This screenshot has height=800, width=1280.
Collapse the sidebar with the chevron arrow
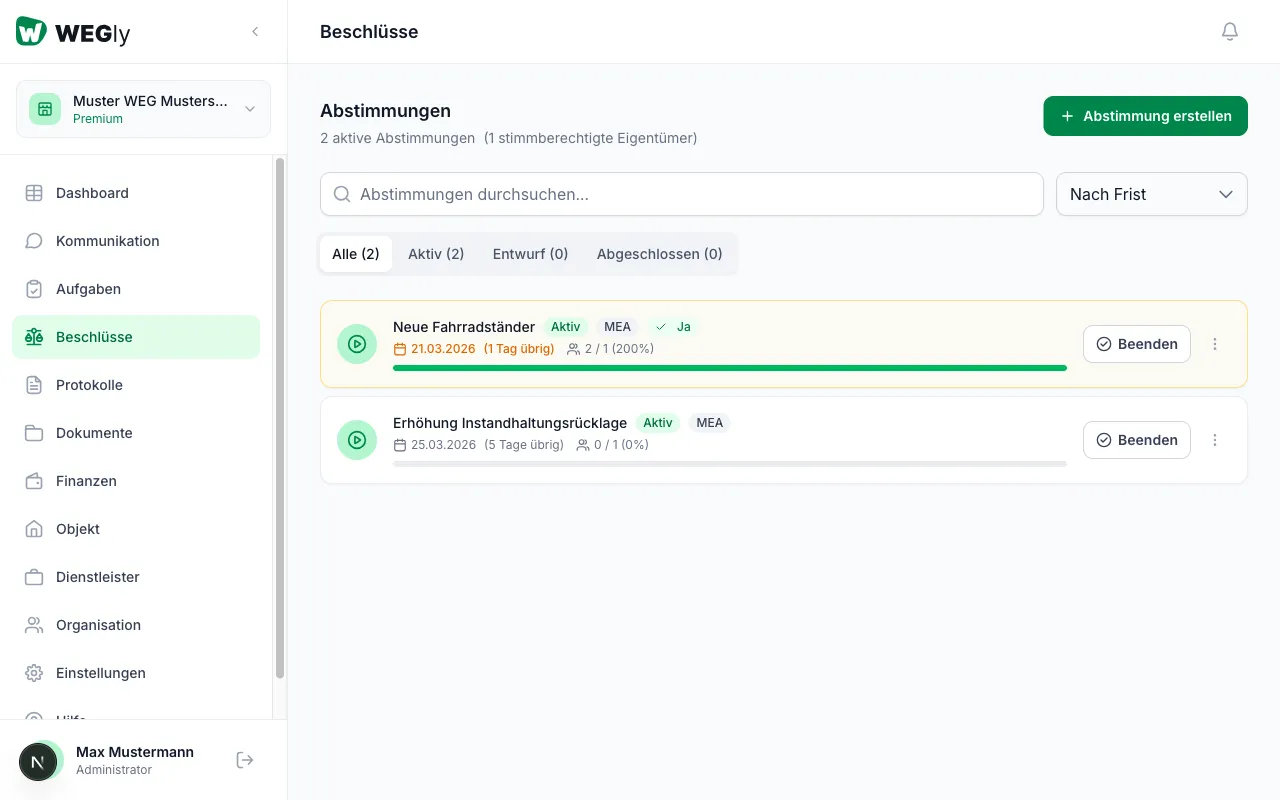[x=255, y=32]
